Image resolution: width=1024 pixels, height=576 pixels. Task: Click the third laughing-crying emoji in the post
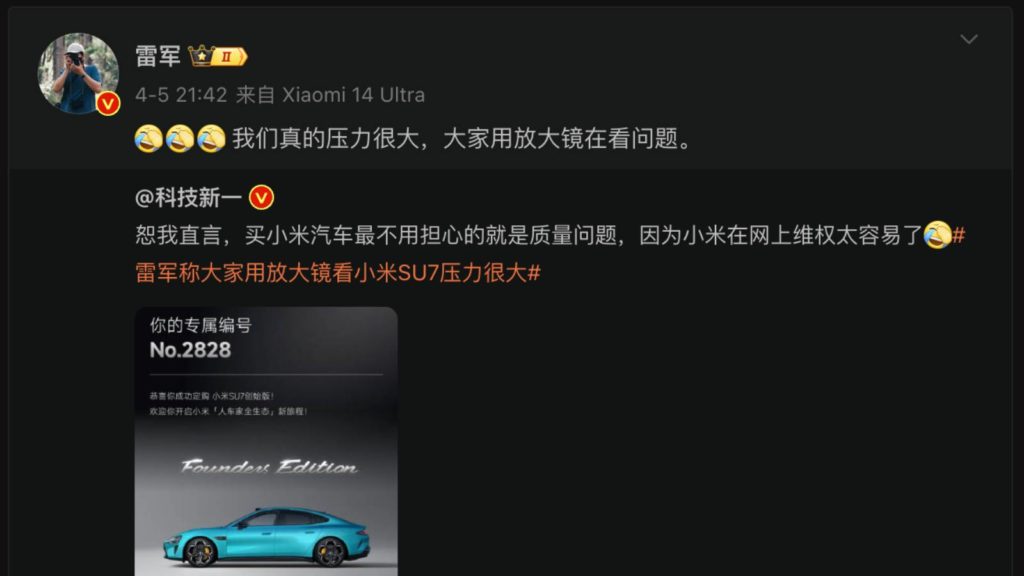(x=211, y=138)
